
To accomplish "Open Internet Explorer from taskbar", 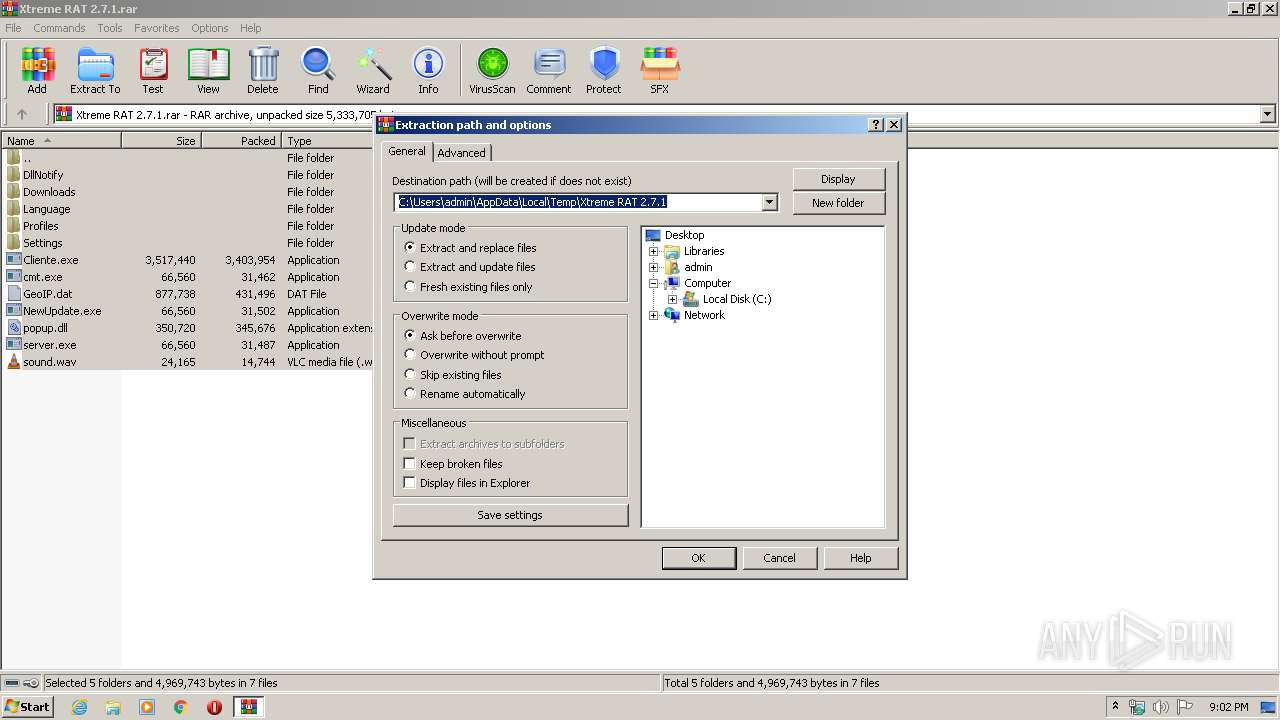I will pyautogui.click(x=79, y=707).
